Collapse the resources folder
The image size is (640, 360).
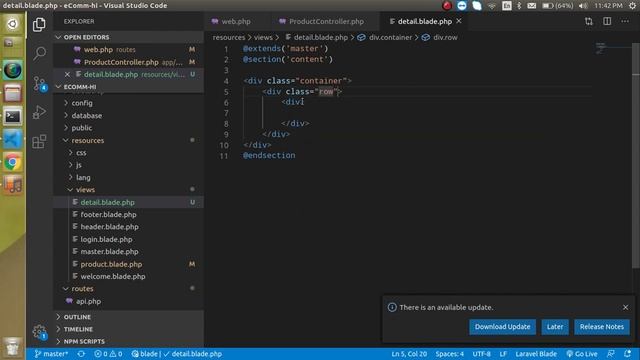[x=129, y=140]
